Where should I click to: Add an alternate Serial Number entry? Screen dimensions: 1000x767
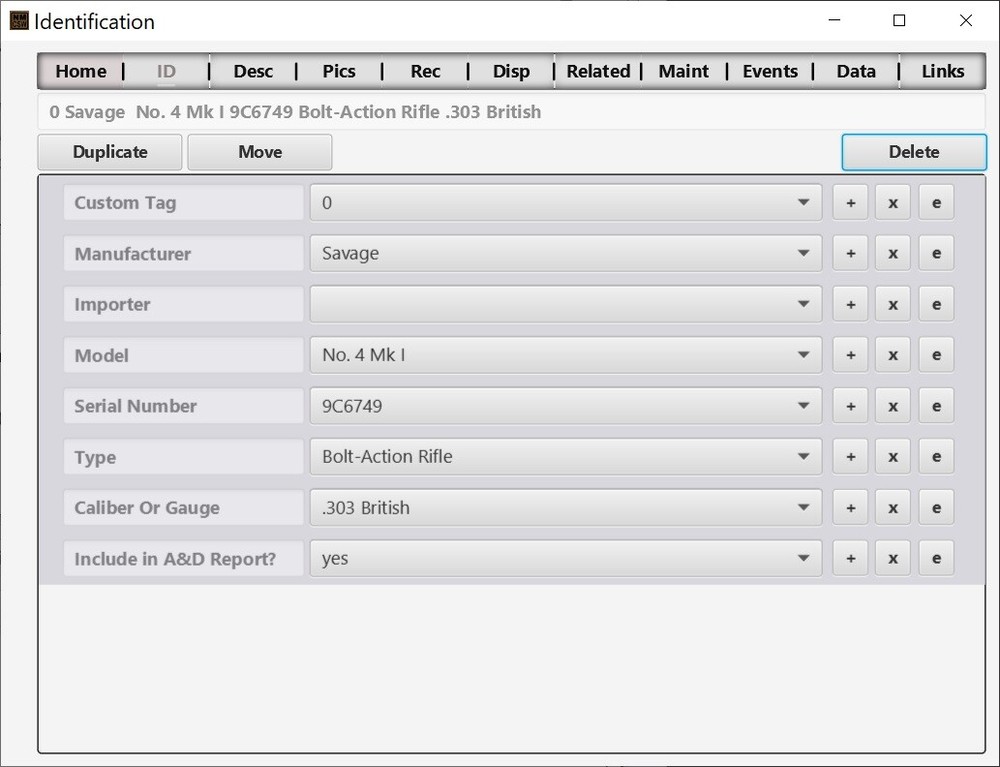point(850,405)
